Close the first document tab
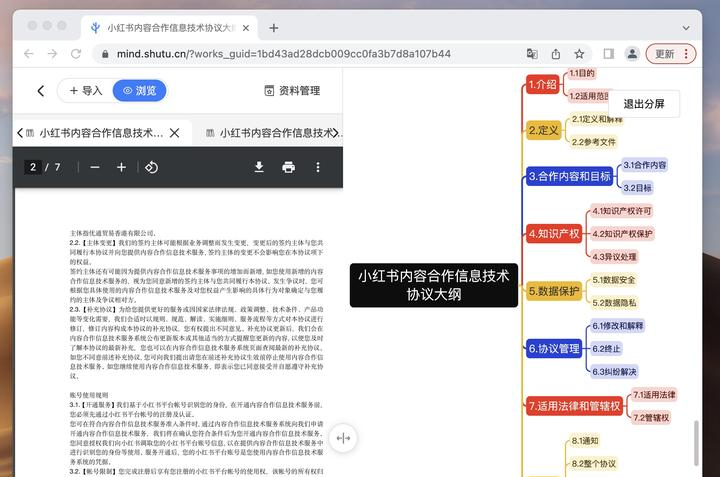This screenshot has width=720, height=477. pos(174,133)
